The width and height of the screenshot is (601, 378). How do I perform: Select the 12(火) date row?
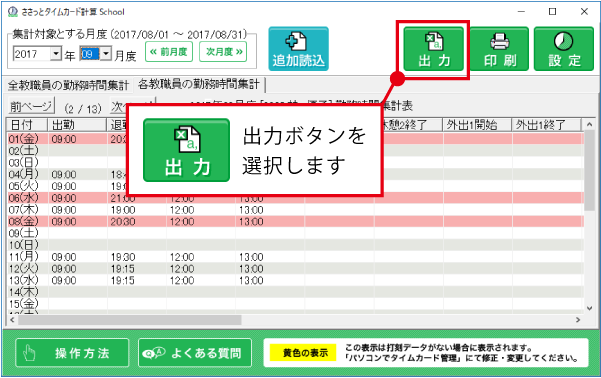click(x=296, y=269)
